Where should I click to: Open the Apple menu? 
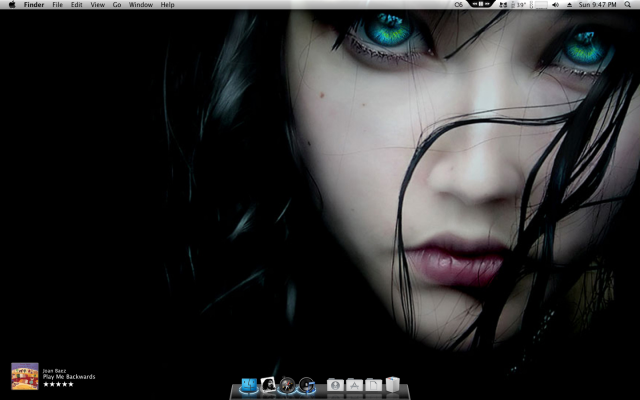[12, 4]
